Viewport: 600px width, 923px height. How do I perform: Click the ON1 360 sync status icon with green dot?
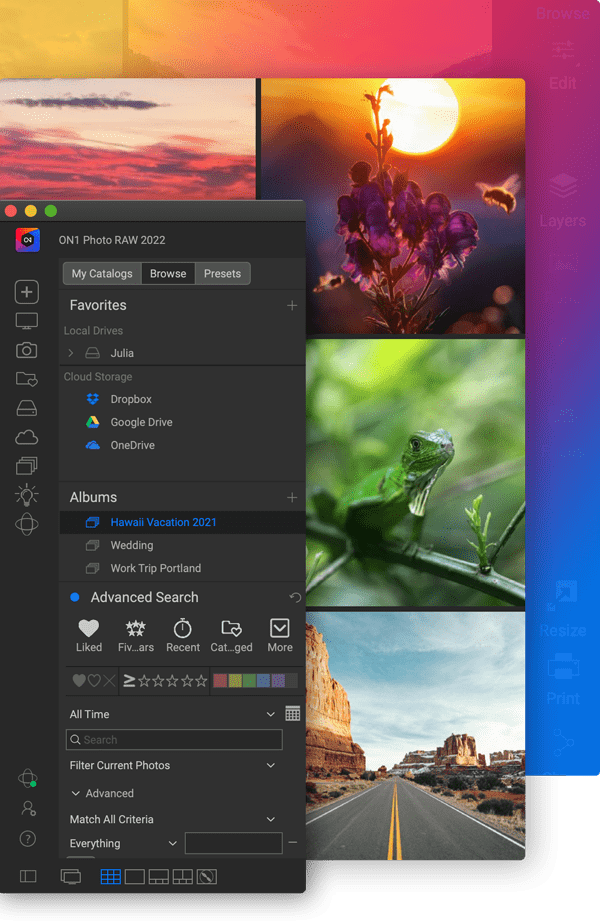[x=28, y=778]
